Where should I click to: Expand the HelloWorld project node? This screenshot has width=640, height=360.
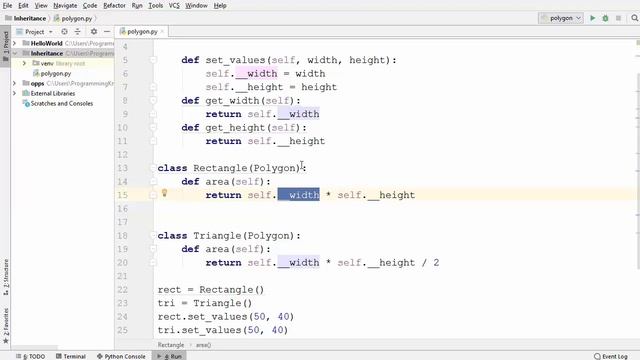pos(15,43)
